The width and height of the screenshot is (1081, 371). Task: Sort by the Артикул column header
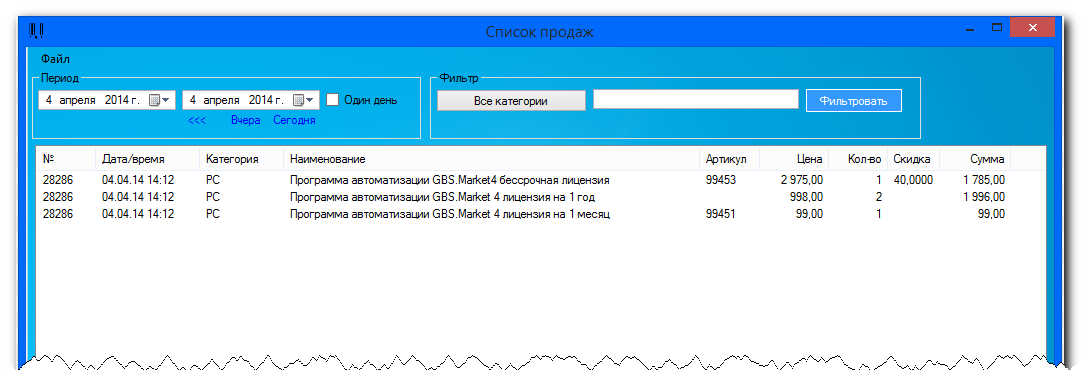click(729, 159)
